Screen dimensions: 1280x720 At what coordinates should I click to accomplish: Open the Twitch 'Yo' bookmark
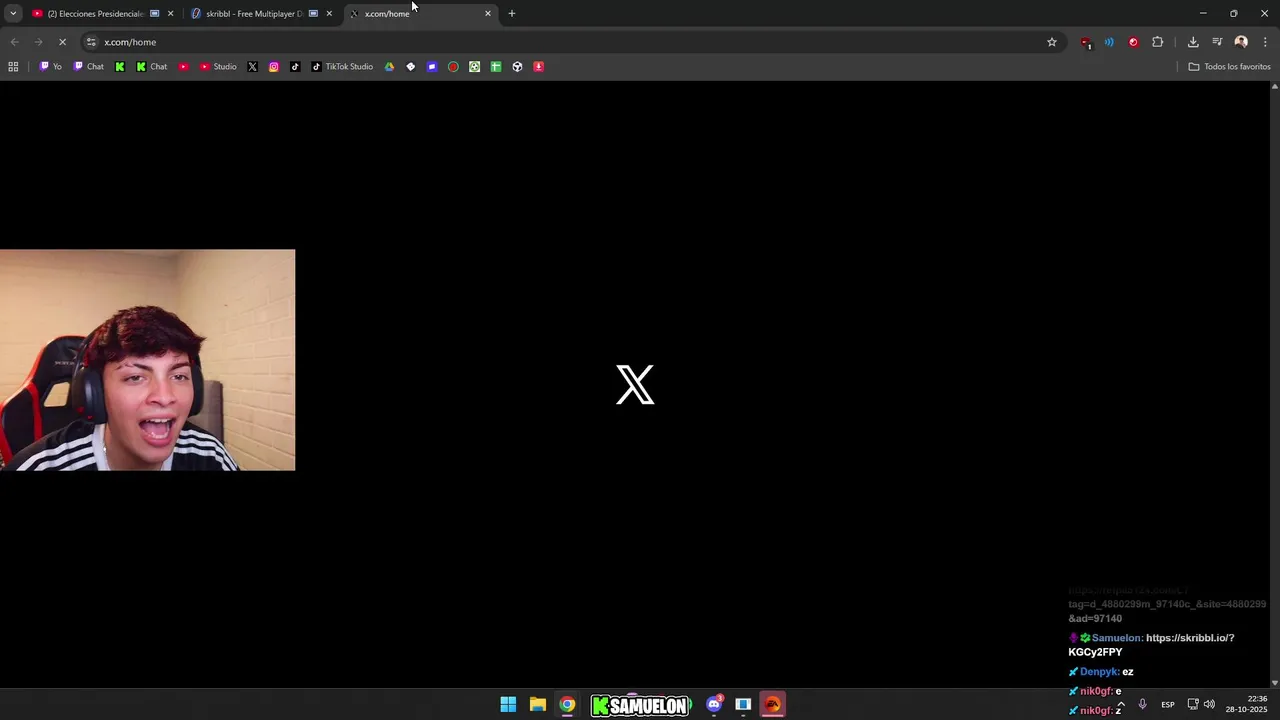50,67
